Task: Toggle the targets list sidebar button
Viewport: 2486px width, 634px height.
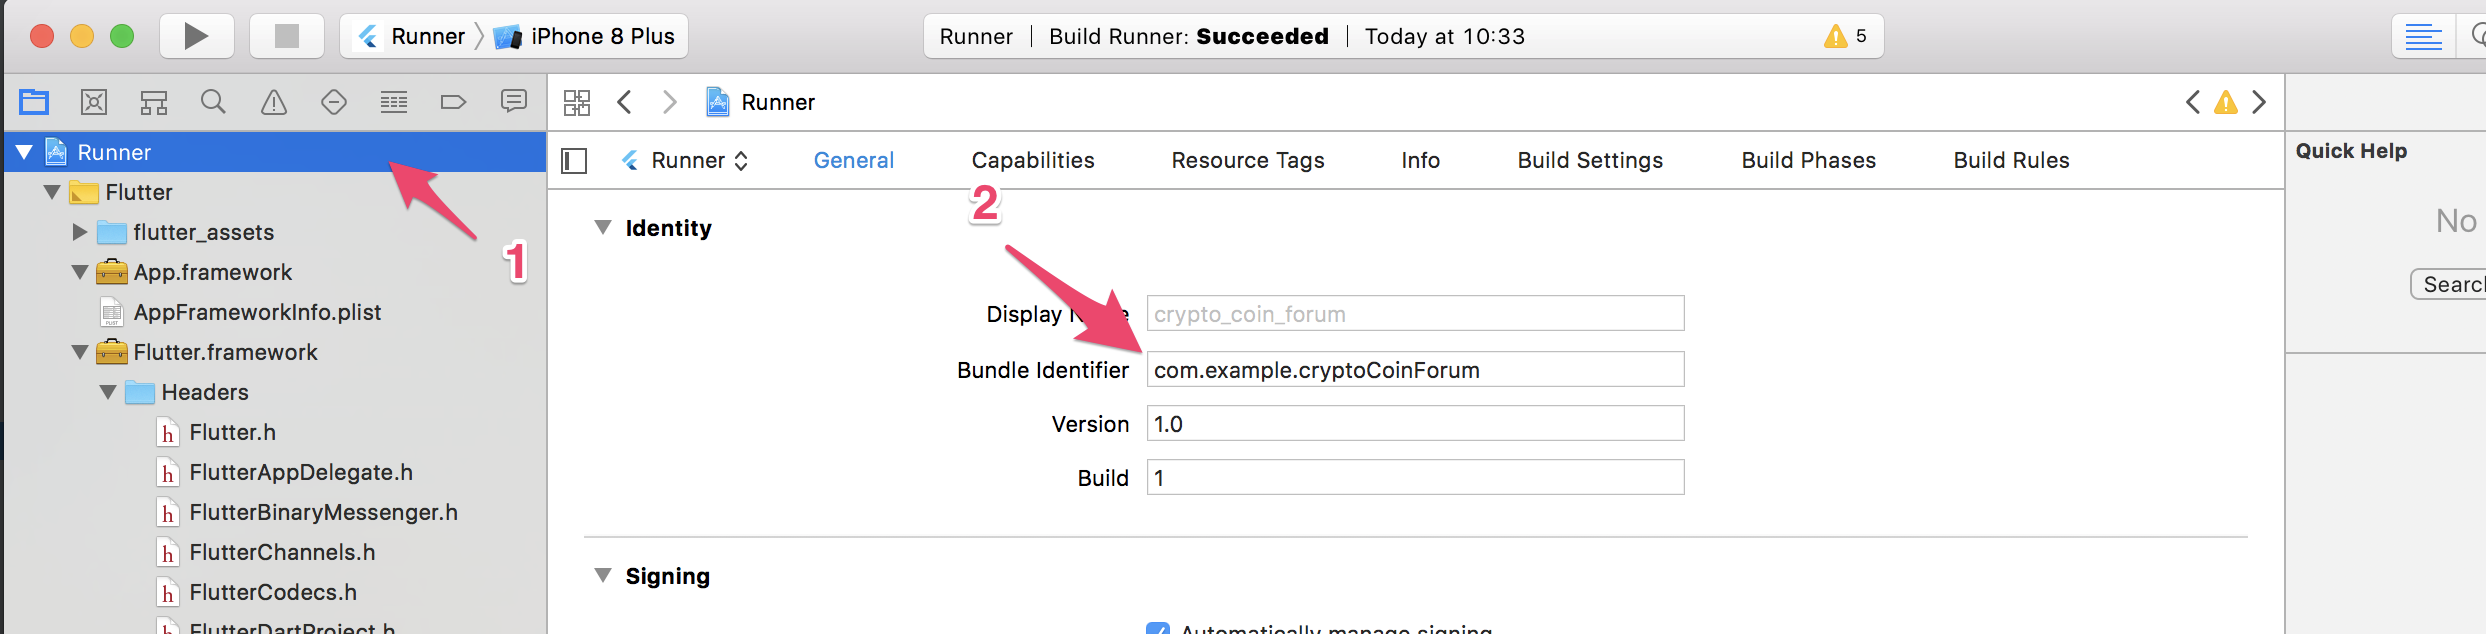Action: [574, 161]
